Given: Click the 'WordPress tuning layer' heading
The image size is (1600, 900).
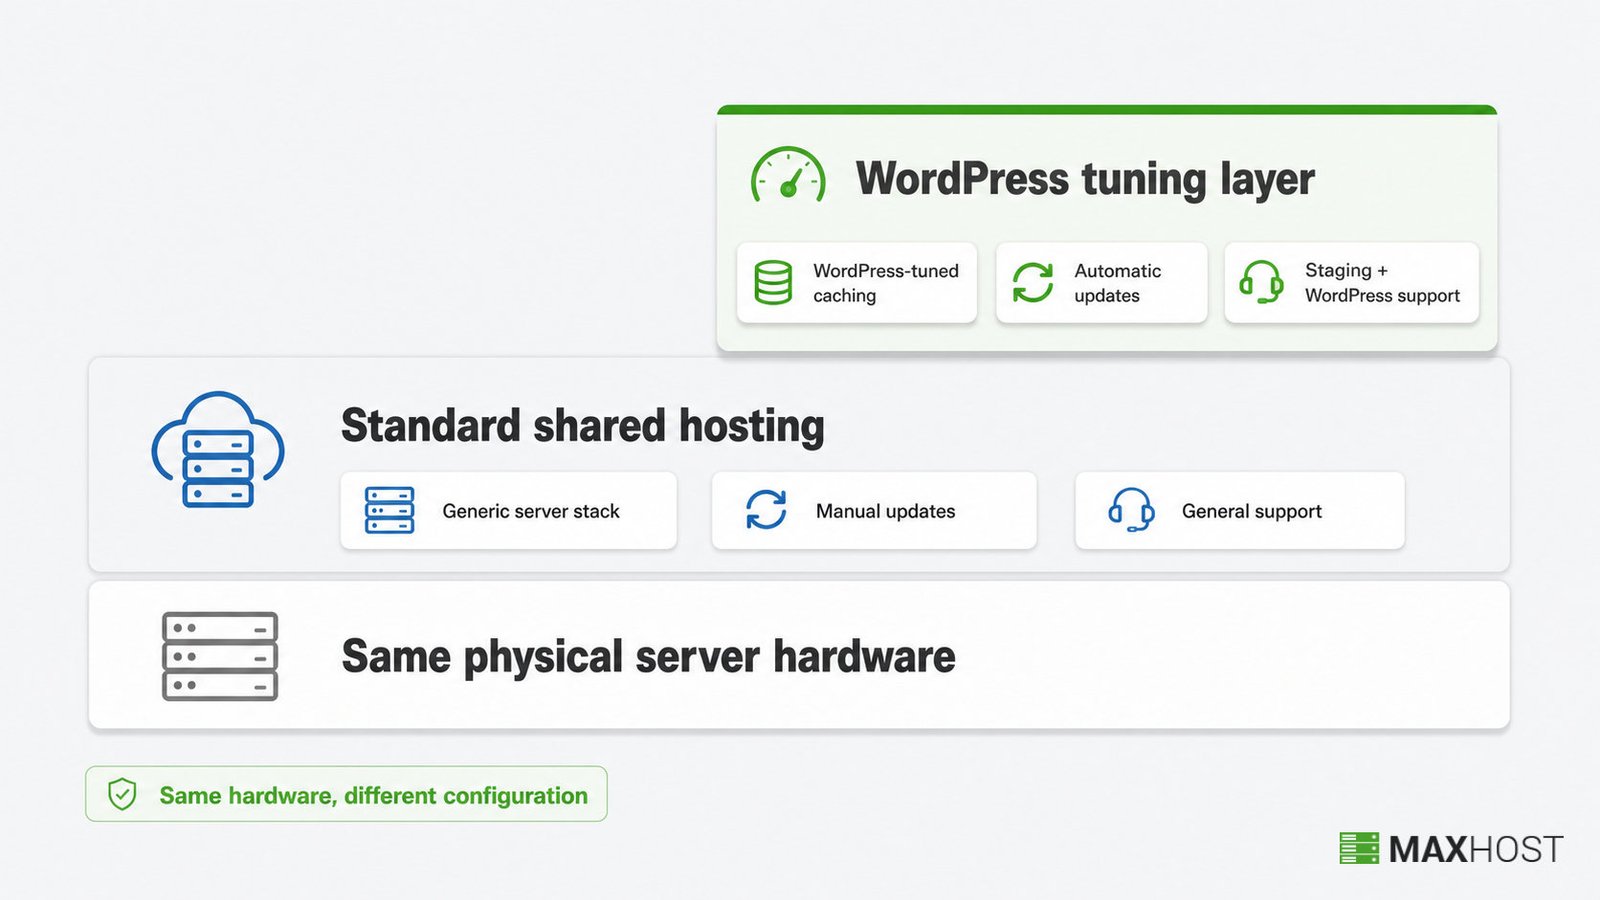Looking at the screenshot, I should coord(1085,179).
